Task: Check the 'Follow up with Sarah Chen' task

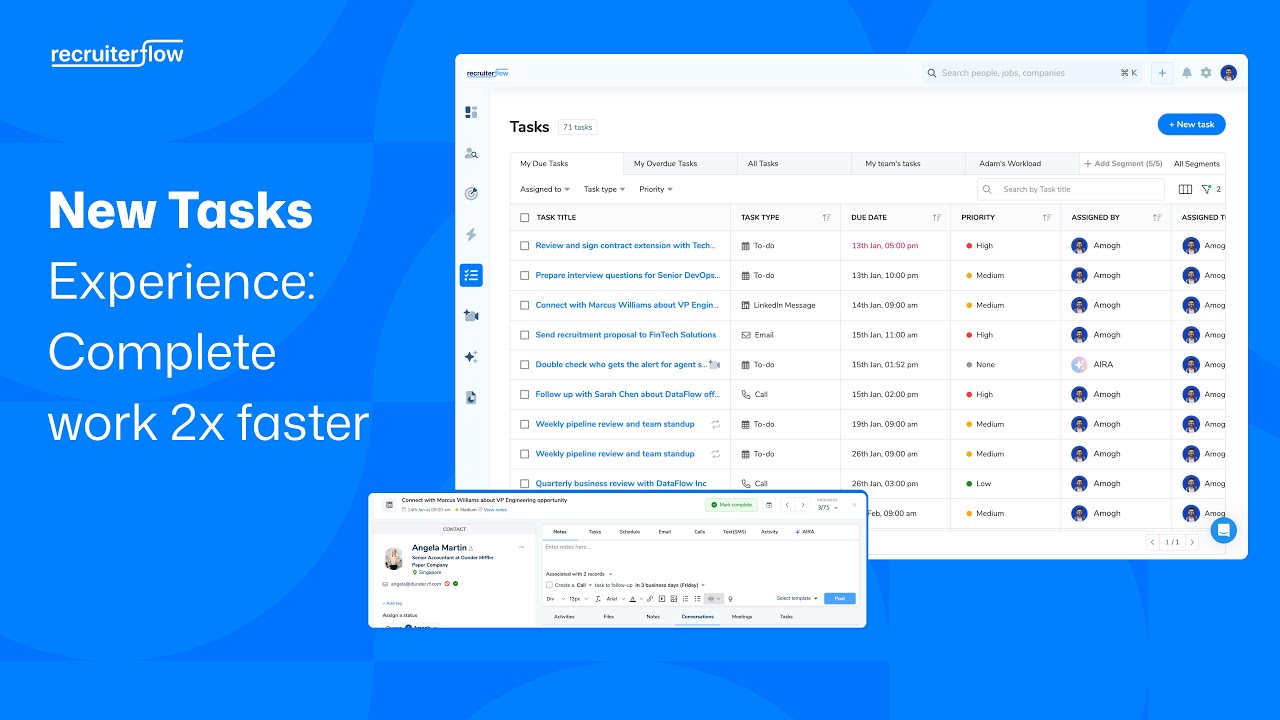Action: coord(524,394)
